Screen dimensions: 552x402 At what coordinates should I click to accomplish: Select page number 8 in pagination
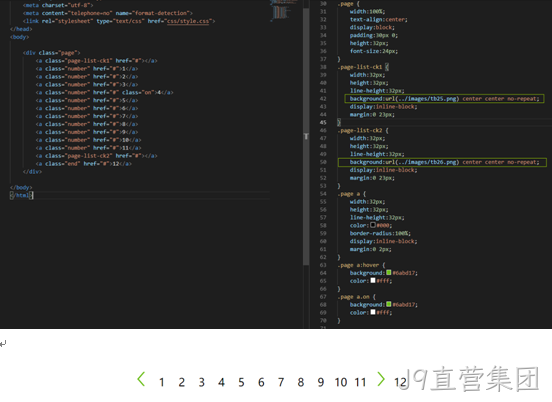tap(301, 382)
